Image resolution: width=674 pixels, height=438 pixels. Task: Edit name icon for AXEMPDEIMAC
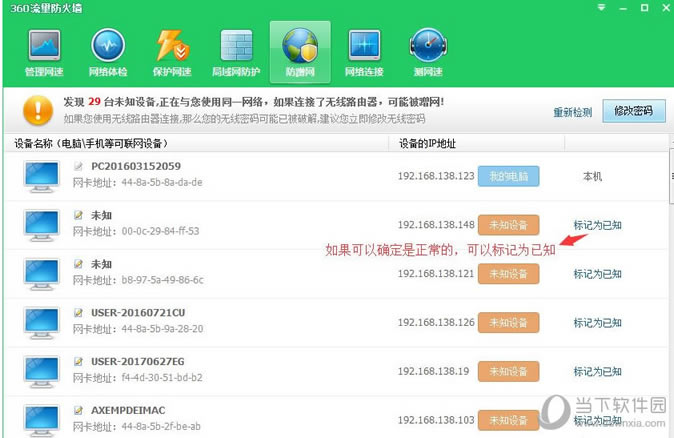coord(78,410)
